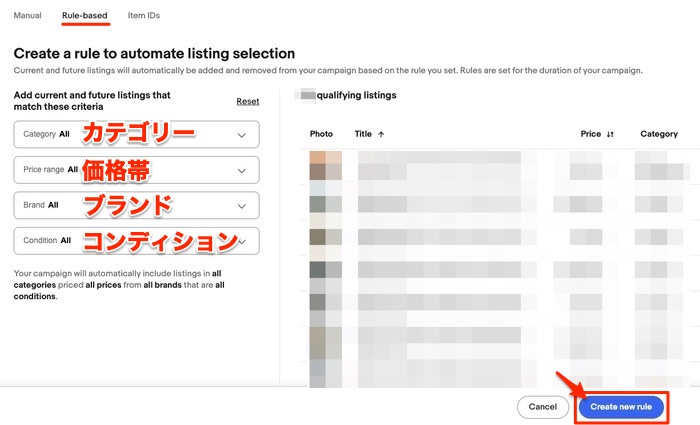Click the Category column header in table
This screenshot has height=425, width=700.
658,134
